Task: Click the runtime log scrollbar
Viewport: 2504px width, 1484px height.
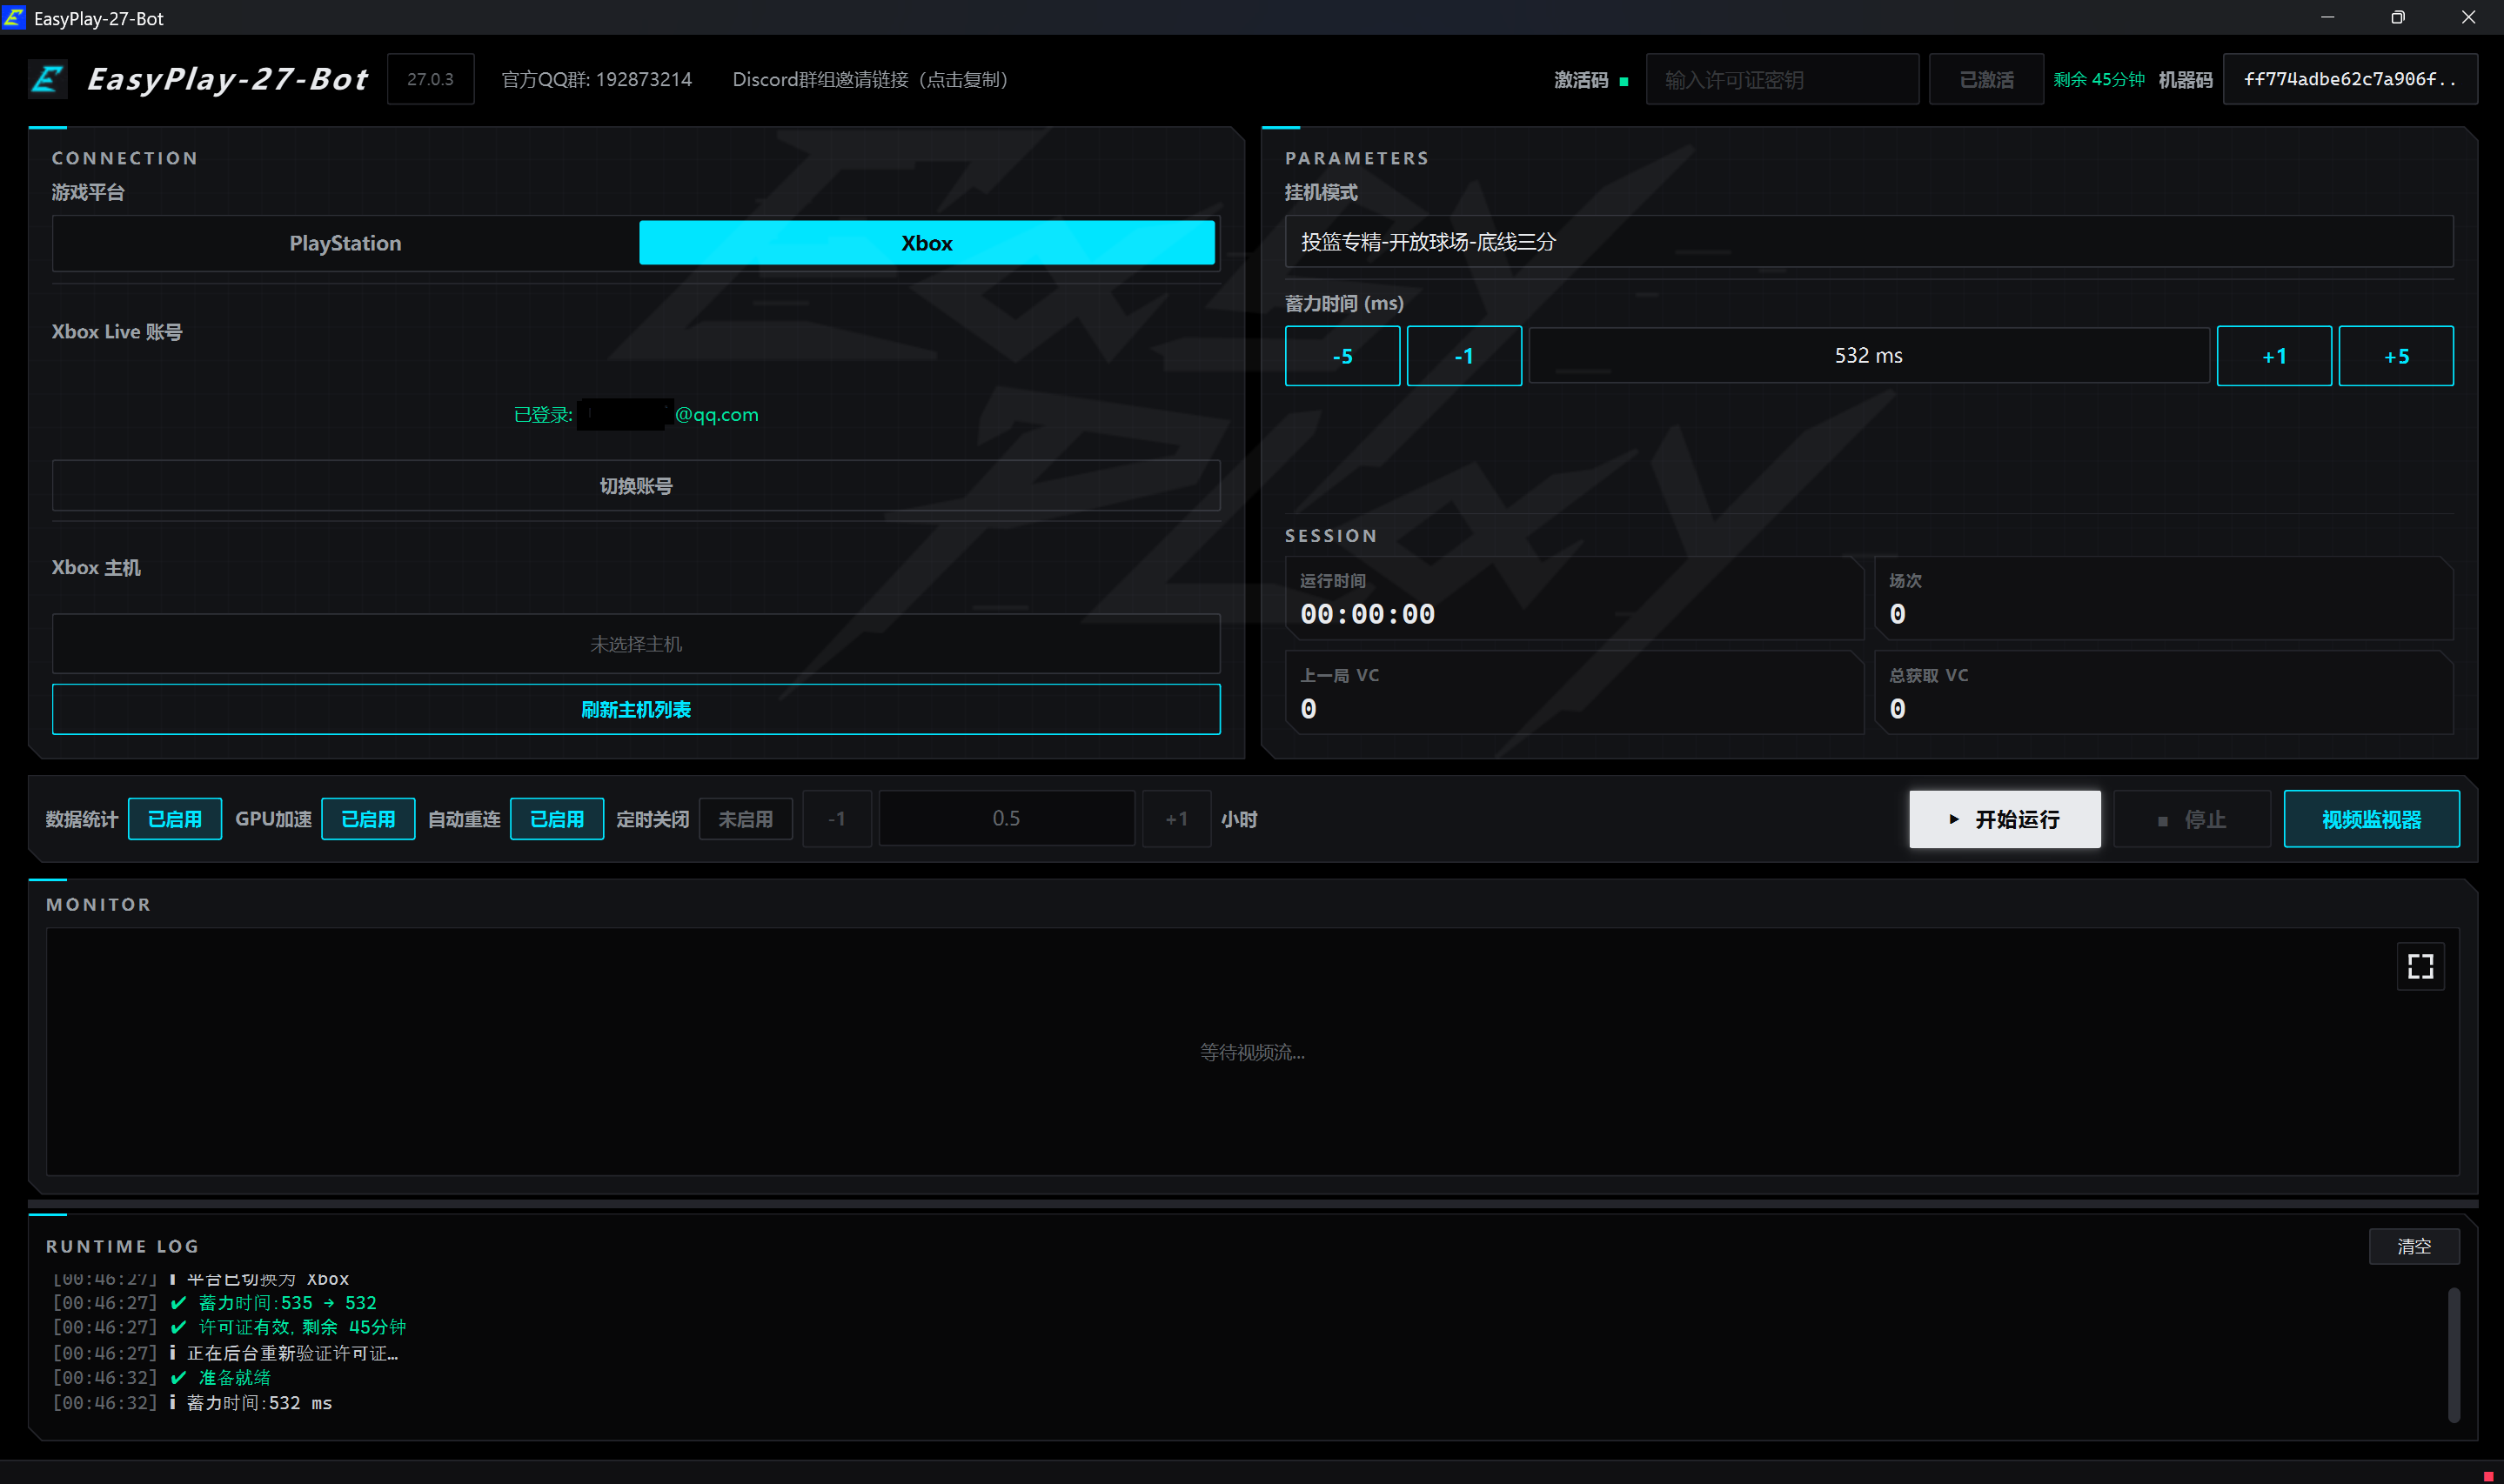Action: point(2453,1354)
